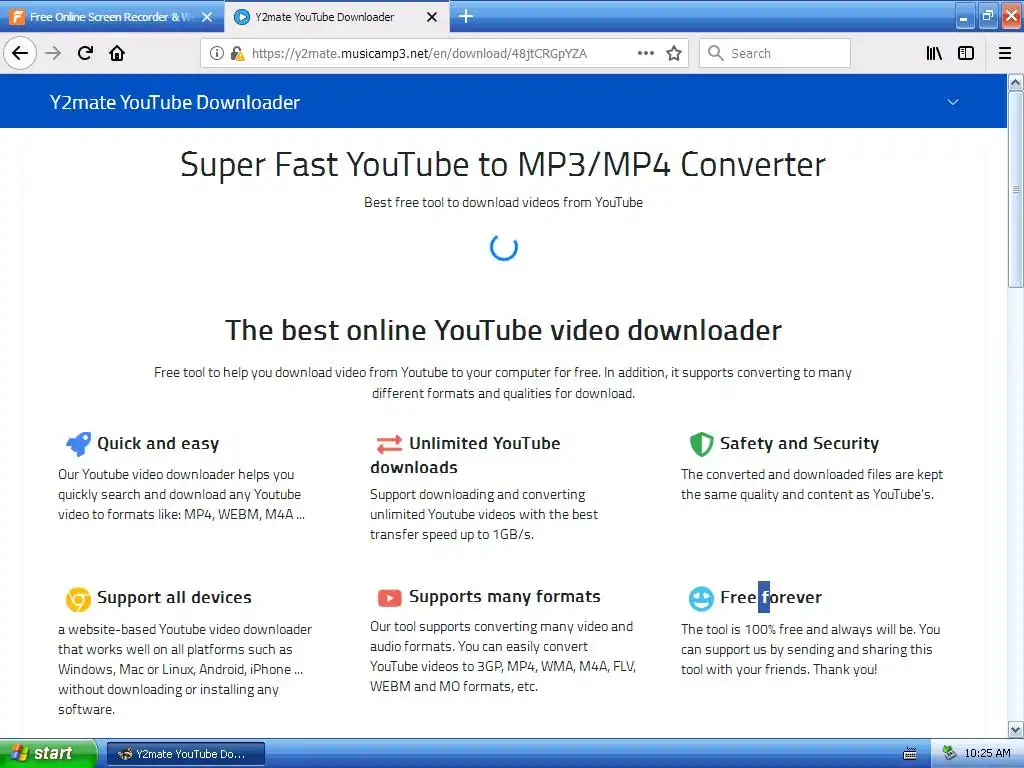This screenshot has width=1024, height=768.
Task: Expand the site header chevron menu
Action: pos(953,102)
